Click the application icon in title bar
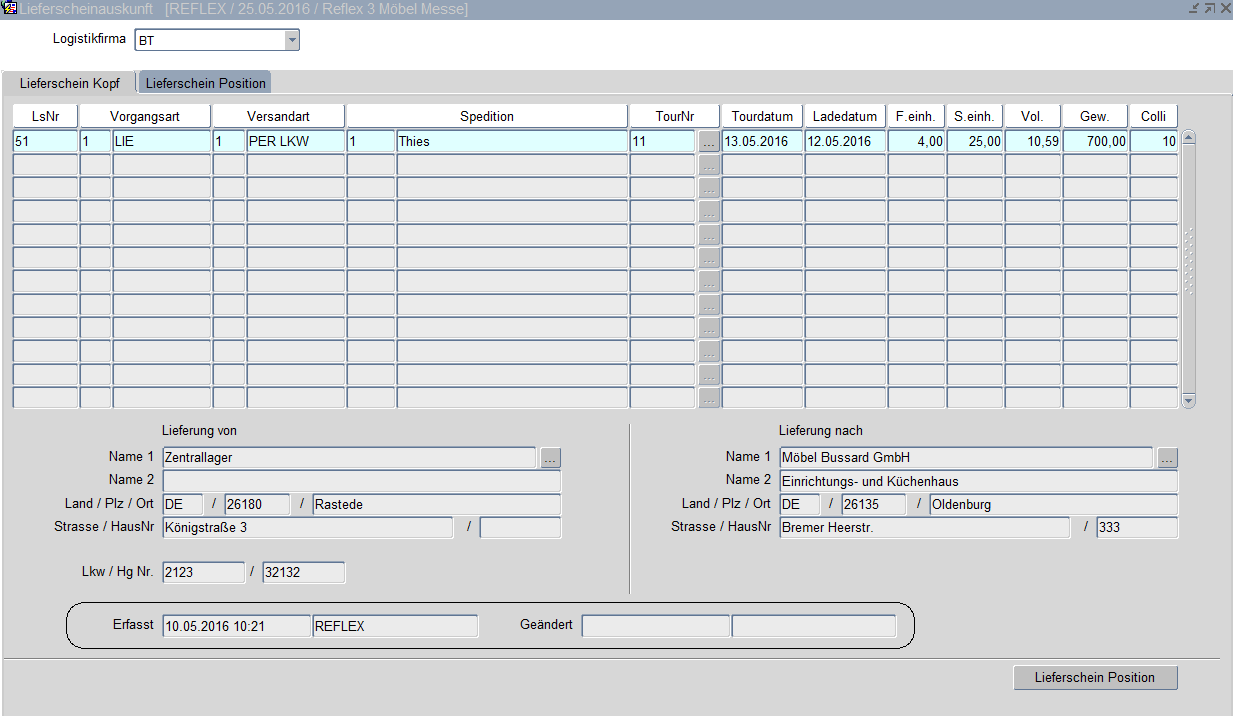 click(9, 8)
